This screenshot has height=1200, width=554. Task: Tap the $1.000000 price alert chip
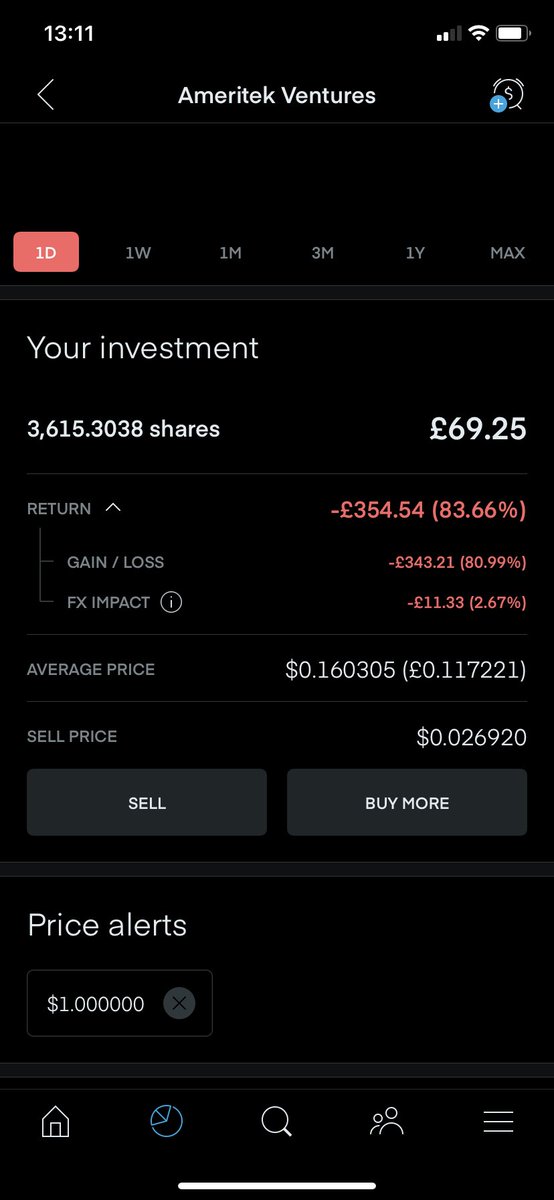120,1003
